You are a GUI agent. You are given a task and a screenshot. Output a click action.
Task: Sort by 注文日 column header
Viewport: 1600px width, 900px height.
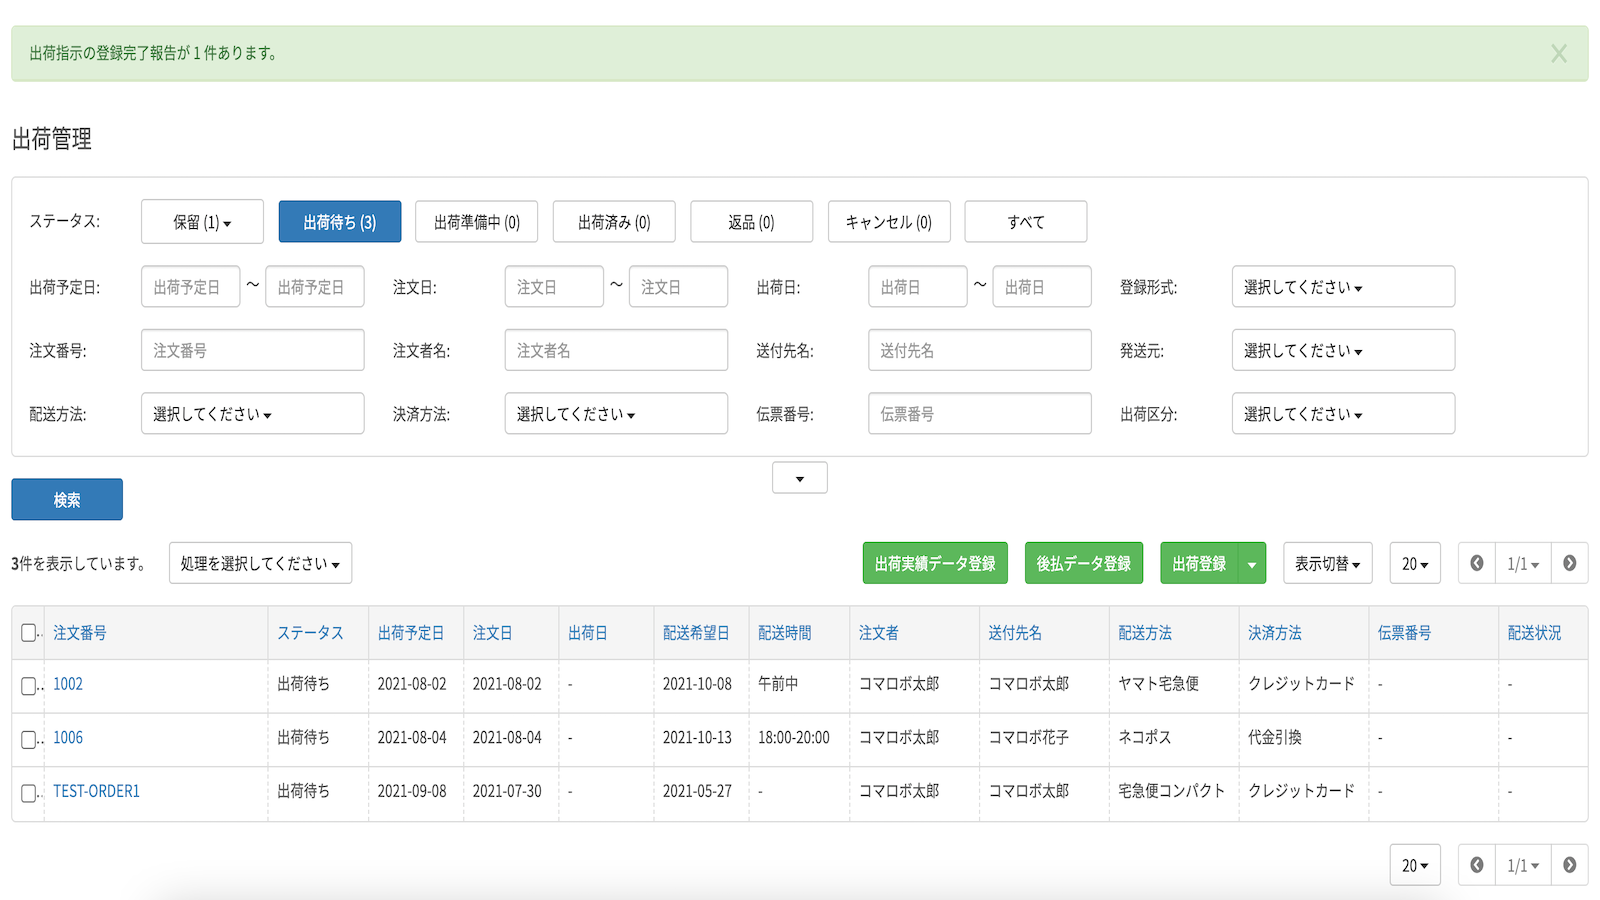pos(492,632)
